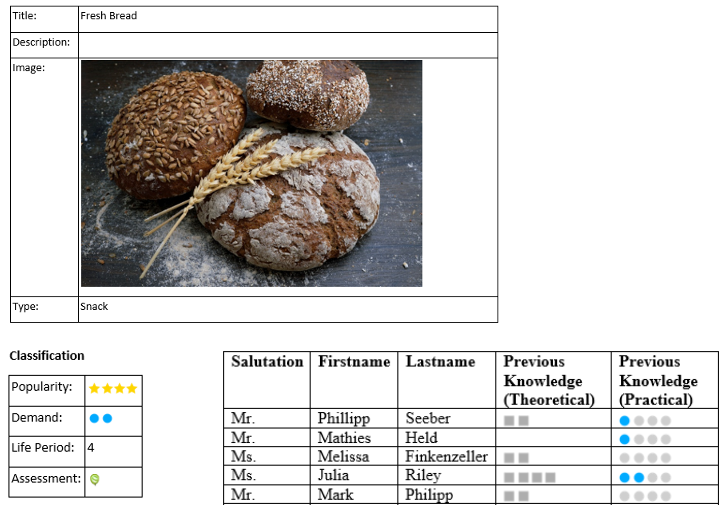720x505 pixels.
Task: Click the Popularity star rating icons
Action: pyautogui.click(x=113, y=388)
